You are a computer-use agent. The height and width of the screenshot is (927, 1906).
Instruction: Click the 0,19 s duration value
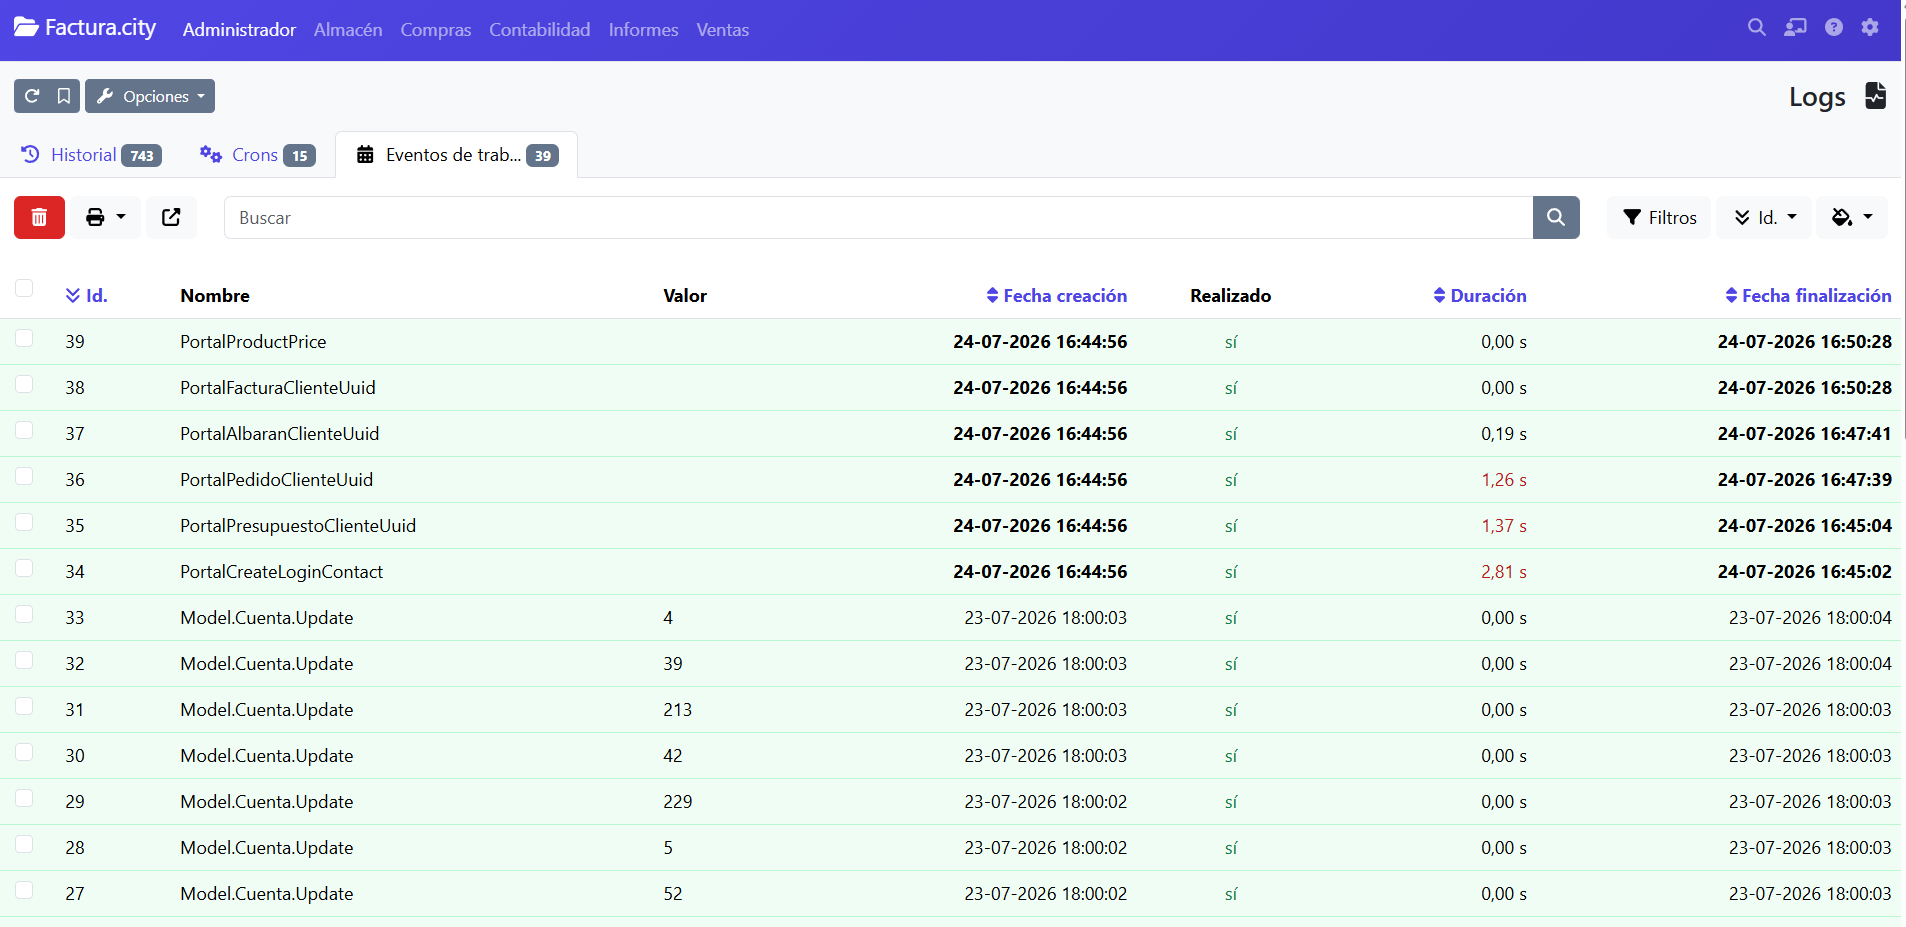pos(1504,434)
